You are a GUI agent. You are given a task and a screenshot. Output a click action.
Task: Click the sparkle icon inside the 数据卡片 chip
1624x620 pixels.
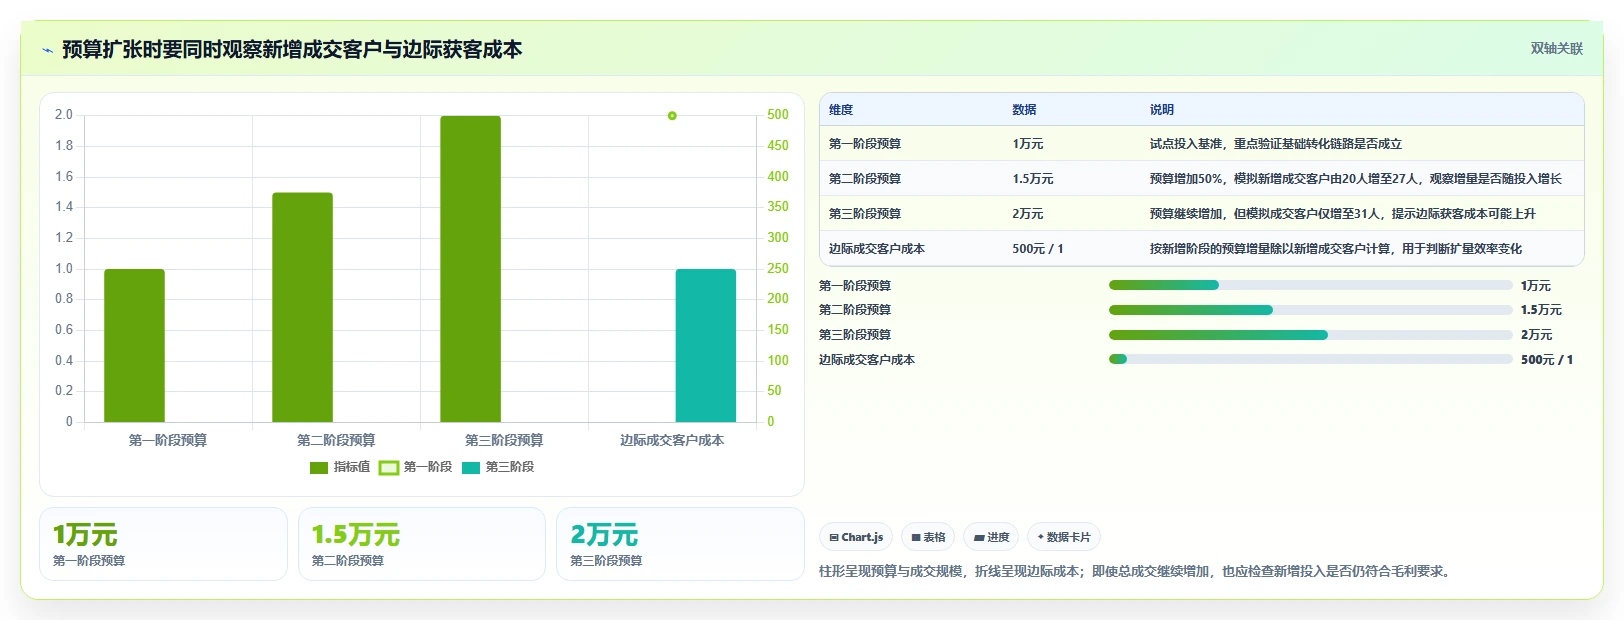(1041, 537)
